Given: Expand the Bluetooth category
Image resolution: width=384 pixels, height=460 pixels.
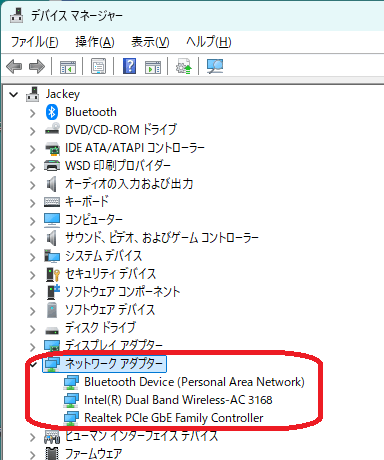Looking at the screenshot, I should 32,113.
